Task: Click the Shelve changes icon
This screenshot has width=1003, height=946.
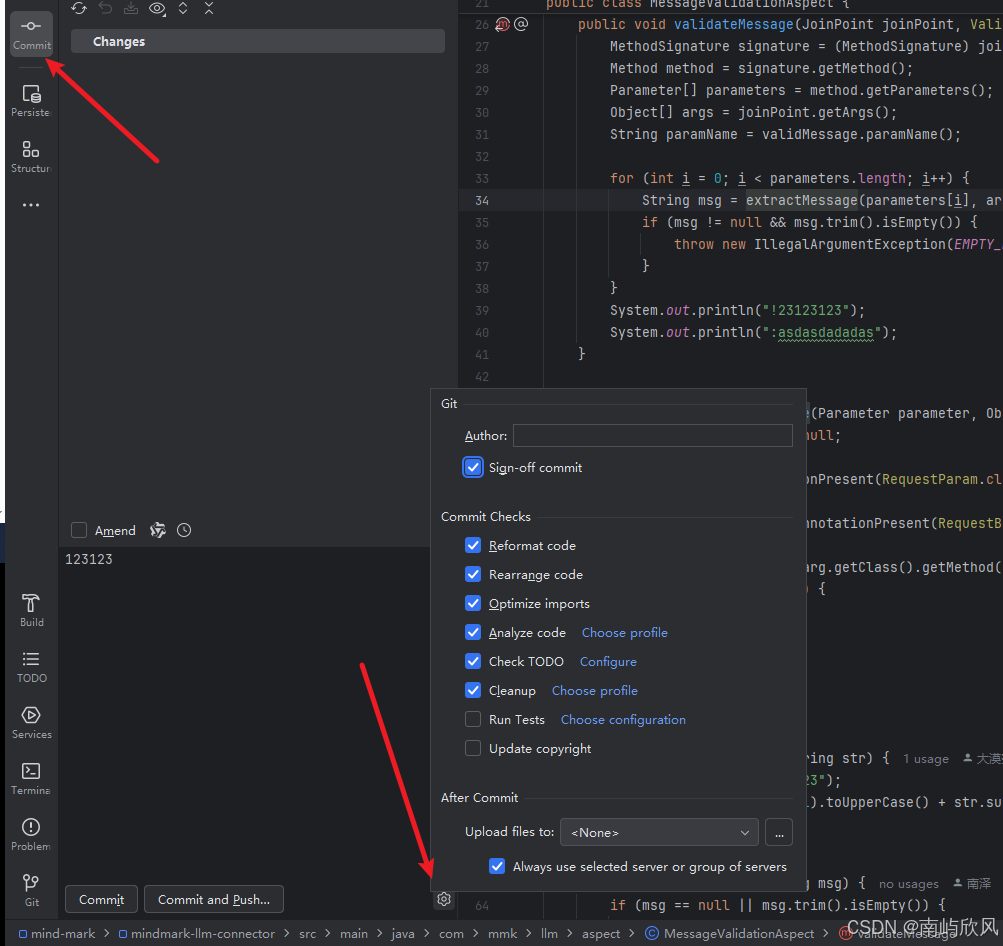Action: pos(131,8)
